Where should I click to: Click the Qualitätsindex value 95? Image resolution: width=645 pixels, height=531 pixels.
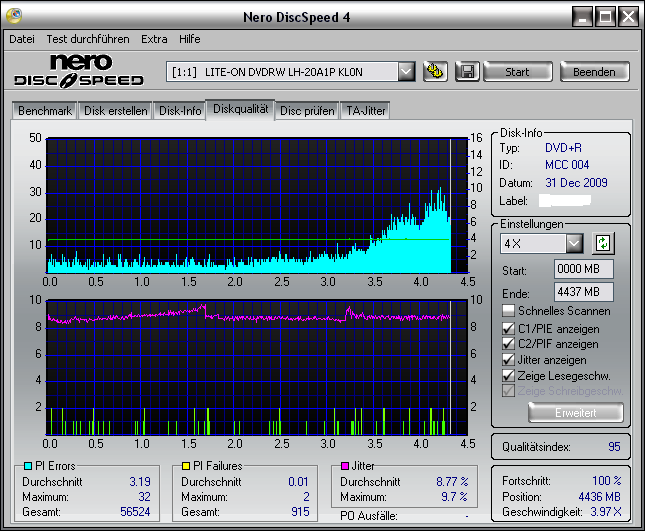coord(614,447)
